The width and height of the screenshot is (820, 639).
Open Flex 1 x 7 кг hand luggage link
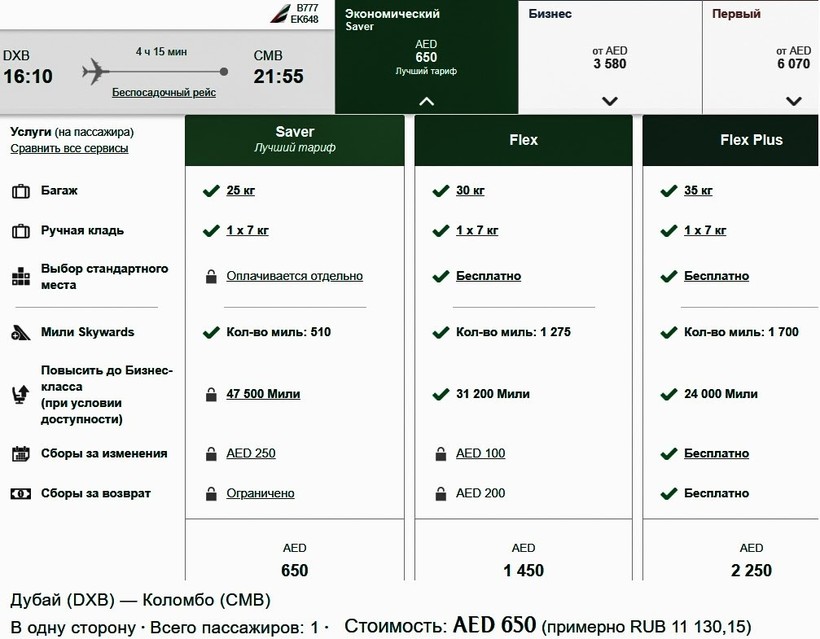tap(477, 230)
